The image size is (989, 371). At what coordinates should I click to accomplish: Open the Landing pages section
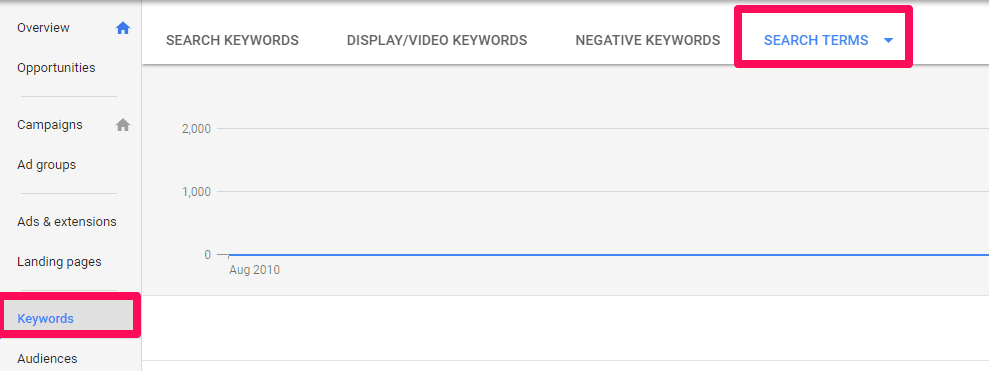coord(59,262)
